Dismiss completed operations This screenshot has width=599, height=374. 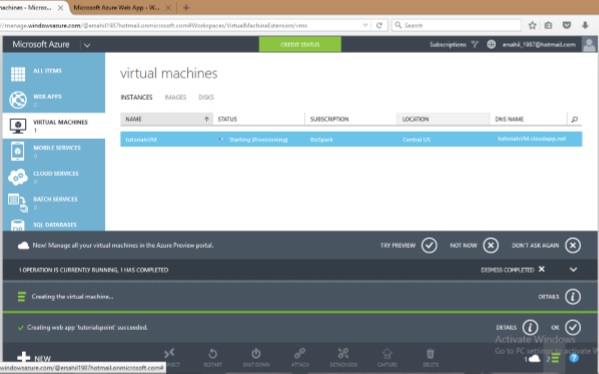[512, 270]
